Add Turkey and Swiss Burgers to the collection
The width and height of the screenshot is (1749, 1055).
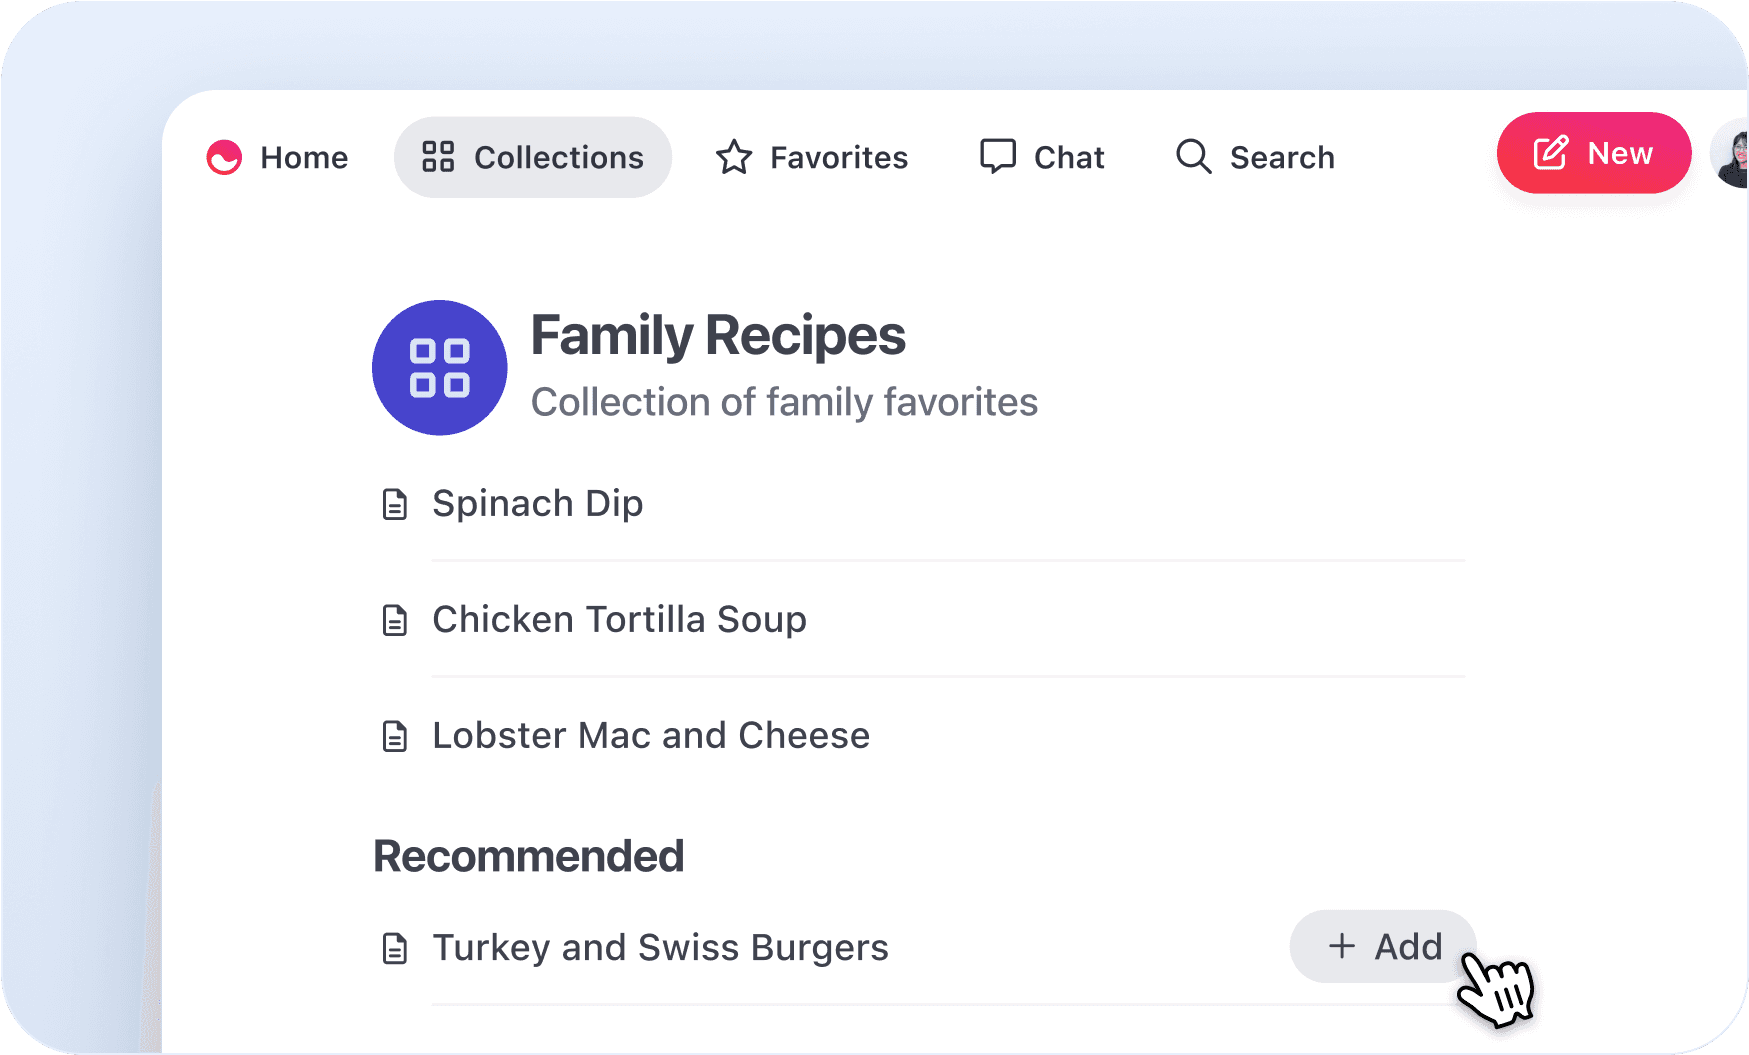[x=1383, y=946]
